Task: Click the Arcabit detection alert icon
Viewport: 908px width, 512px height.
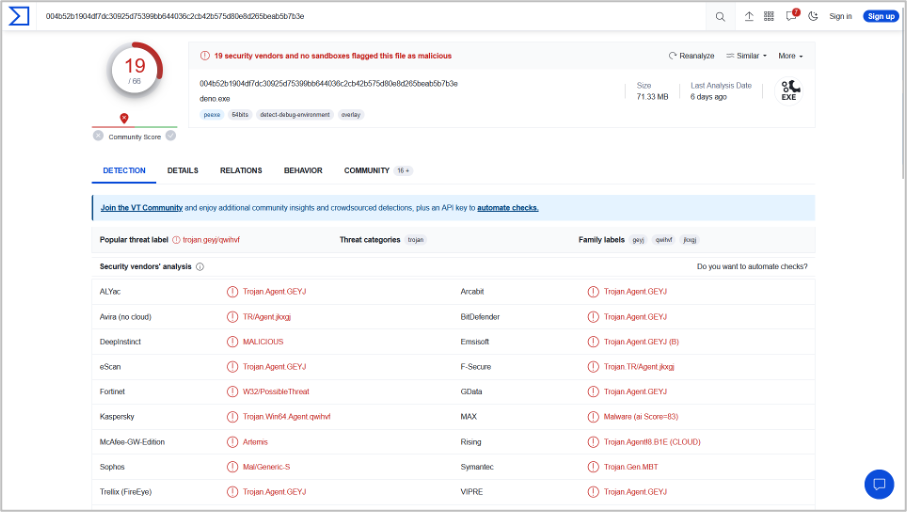Action: (x=593, y=291)
